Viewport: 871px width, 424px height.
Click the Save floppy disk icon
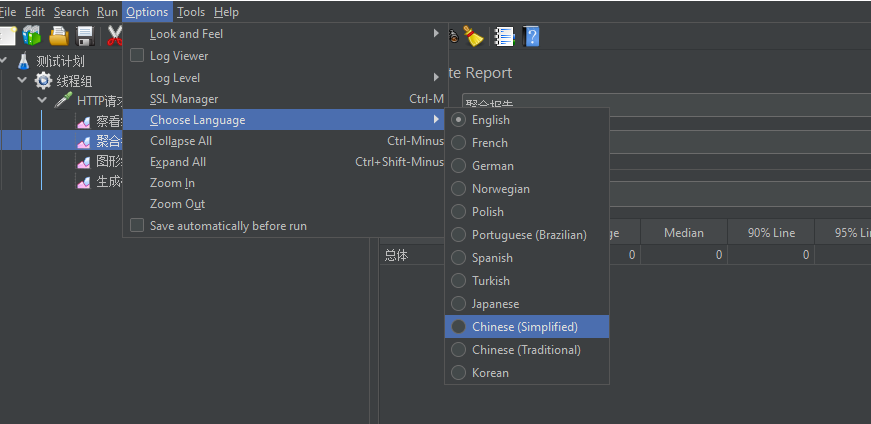(86, 36)
